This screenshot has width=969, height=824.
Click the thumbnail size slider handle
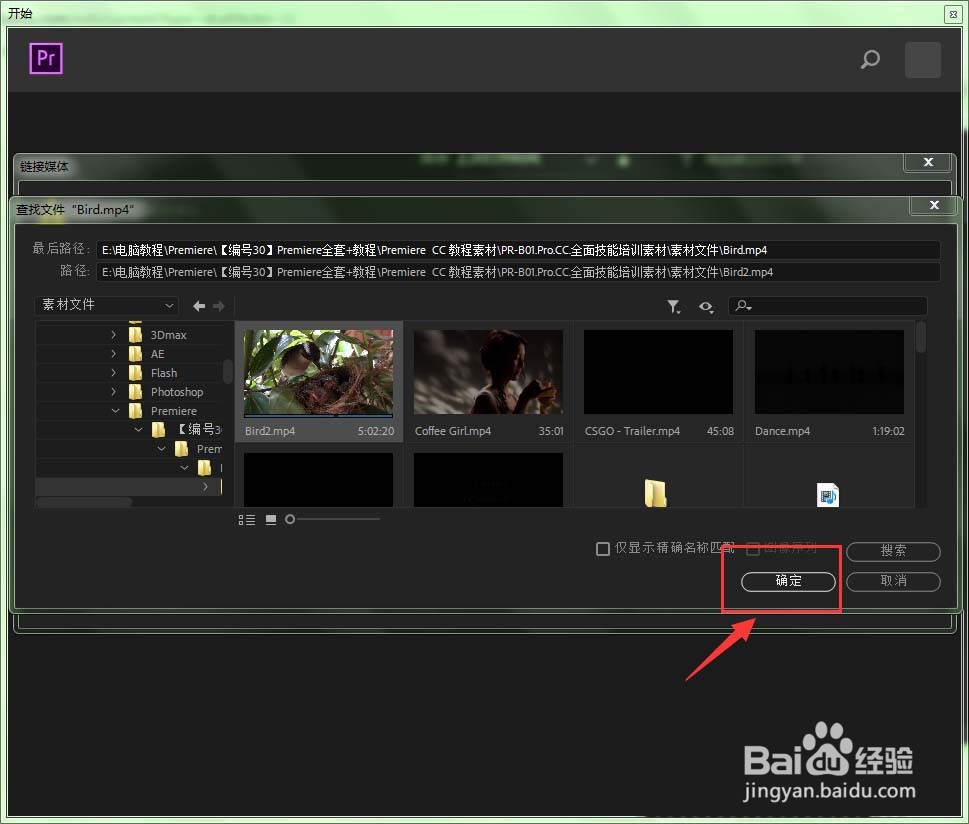click(x=290, y=519)
